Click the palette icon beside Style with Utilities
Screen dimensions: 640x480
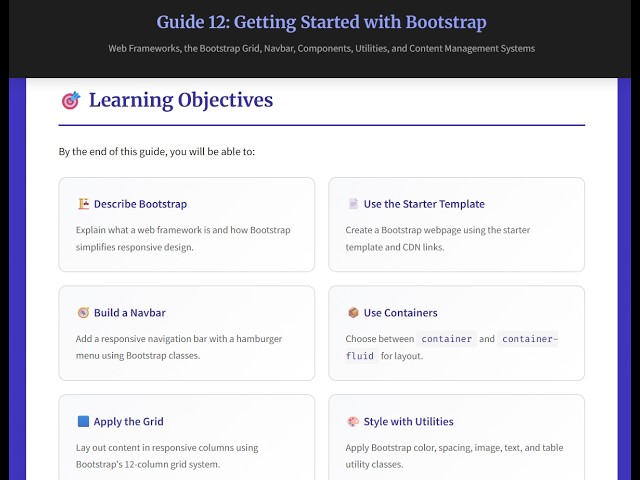pos(353,421)
